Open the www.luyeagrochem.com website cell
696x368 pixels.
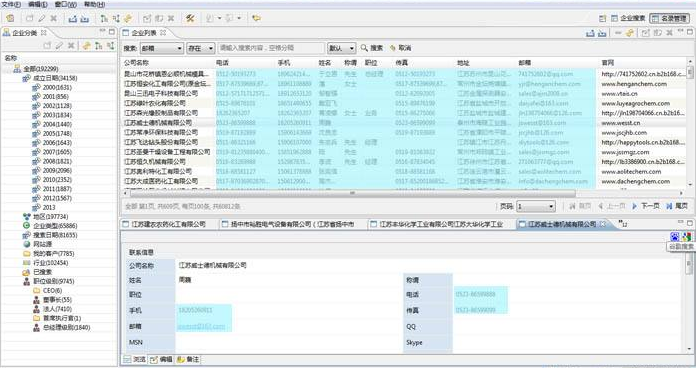point(636,103)
